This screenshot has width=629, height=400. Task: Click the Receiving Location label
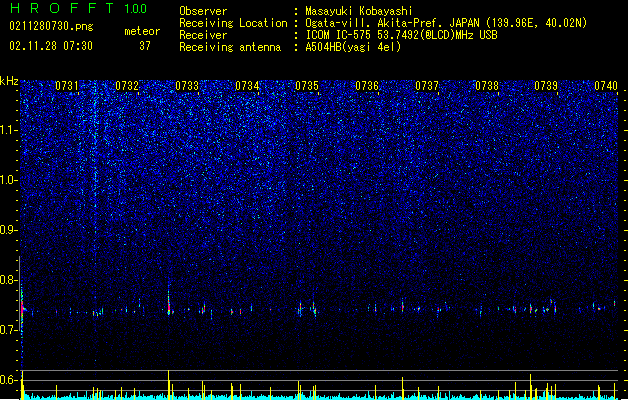coord(233,23)
